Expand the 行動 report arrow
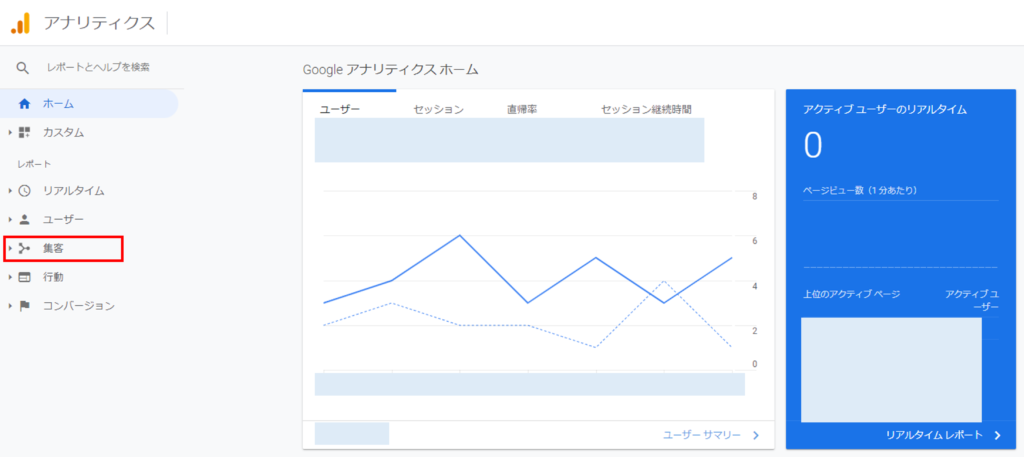Image resolution: width=1024 pixels, height=457 pixels. 10,277
